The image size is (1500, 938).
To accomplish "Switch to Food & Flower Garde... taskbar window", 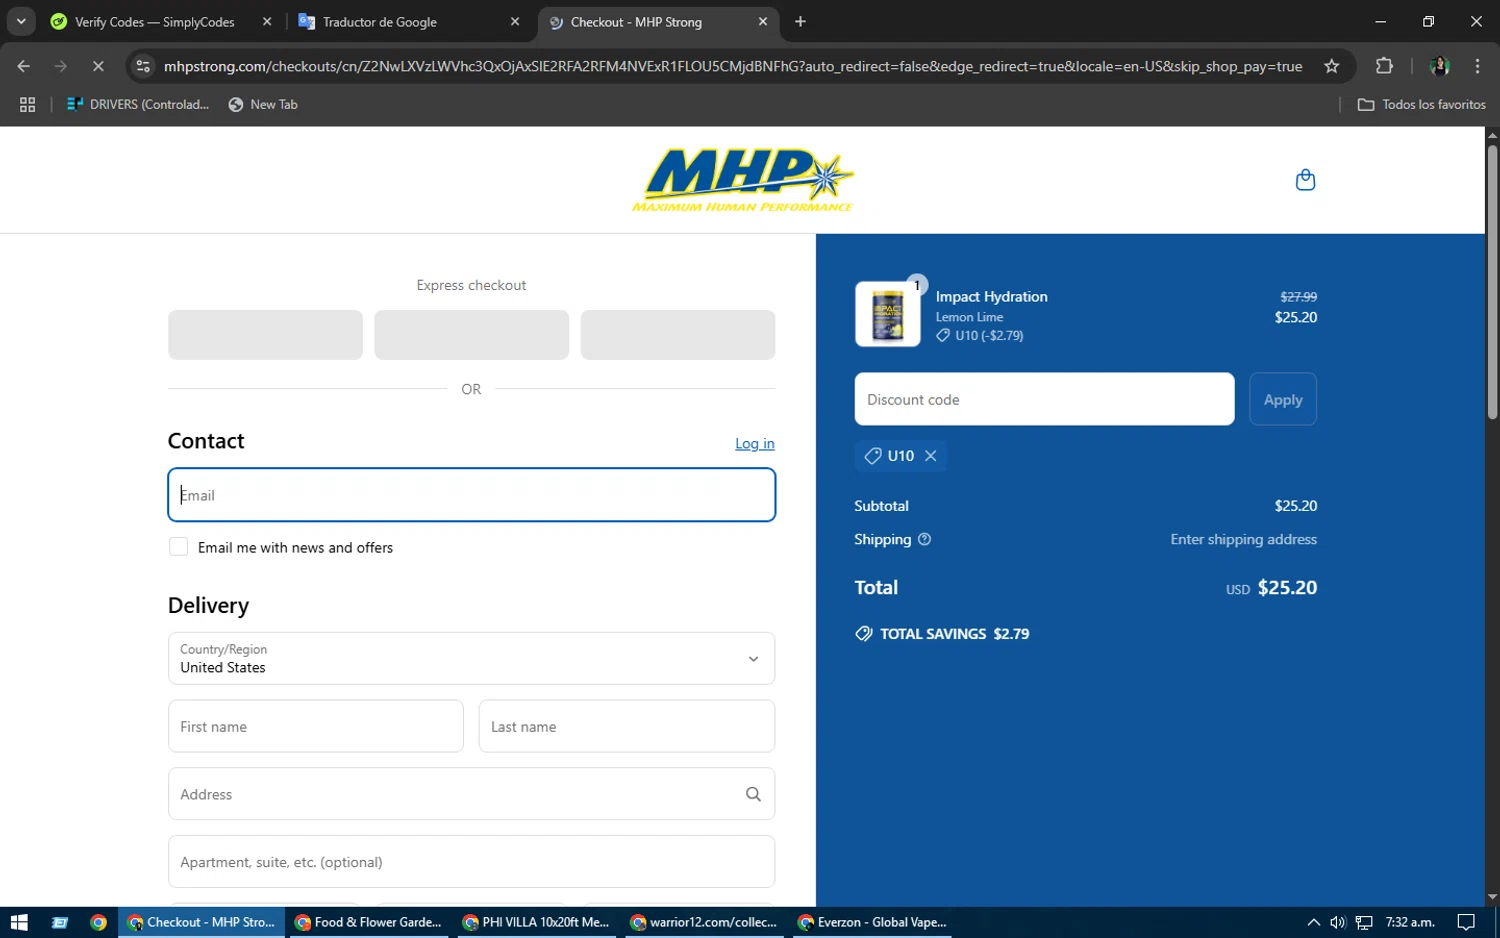I will click(369, 922).
